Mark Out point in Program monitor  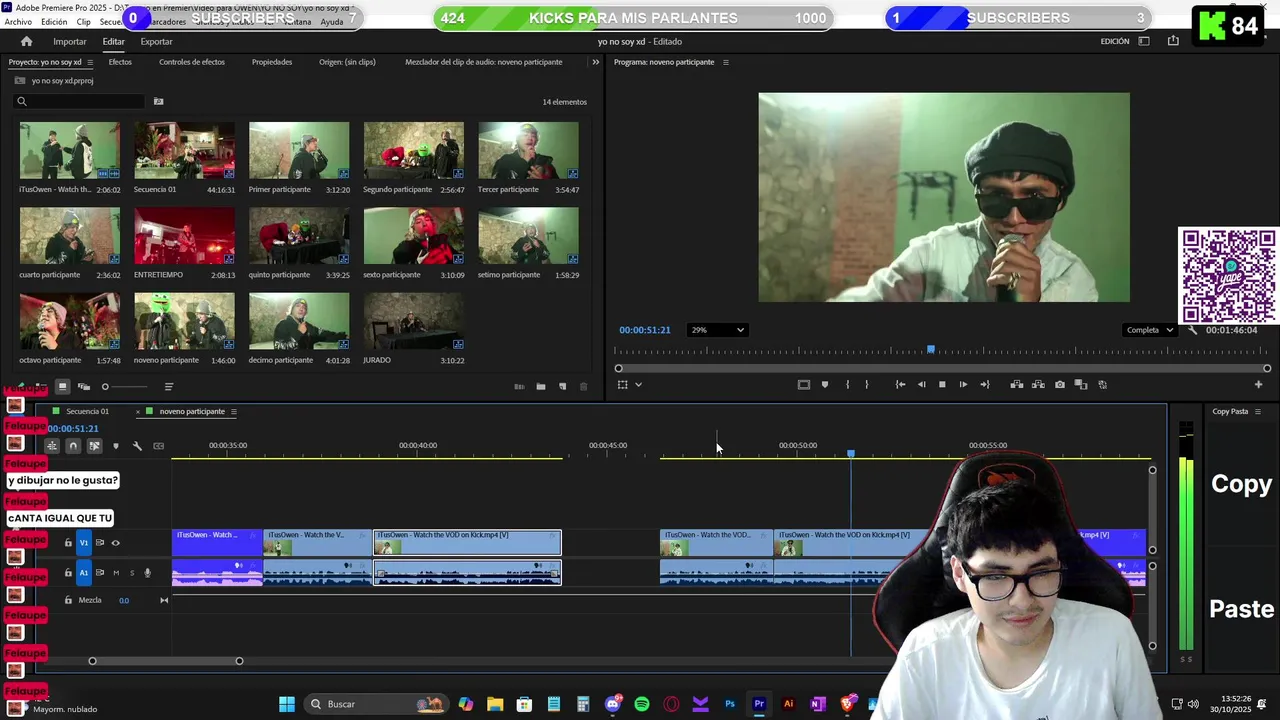[x=867, y=384]
